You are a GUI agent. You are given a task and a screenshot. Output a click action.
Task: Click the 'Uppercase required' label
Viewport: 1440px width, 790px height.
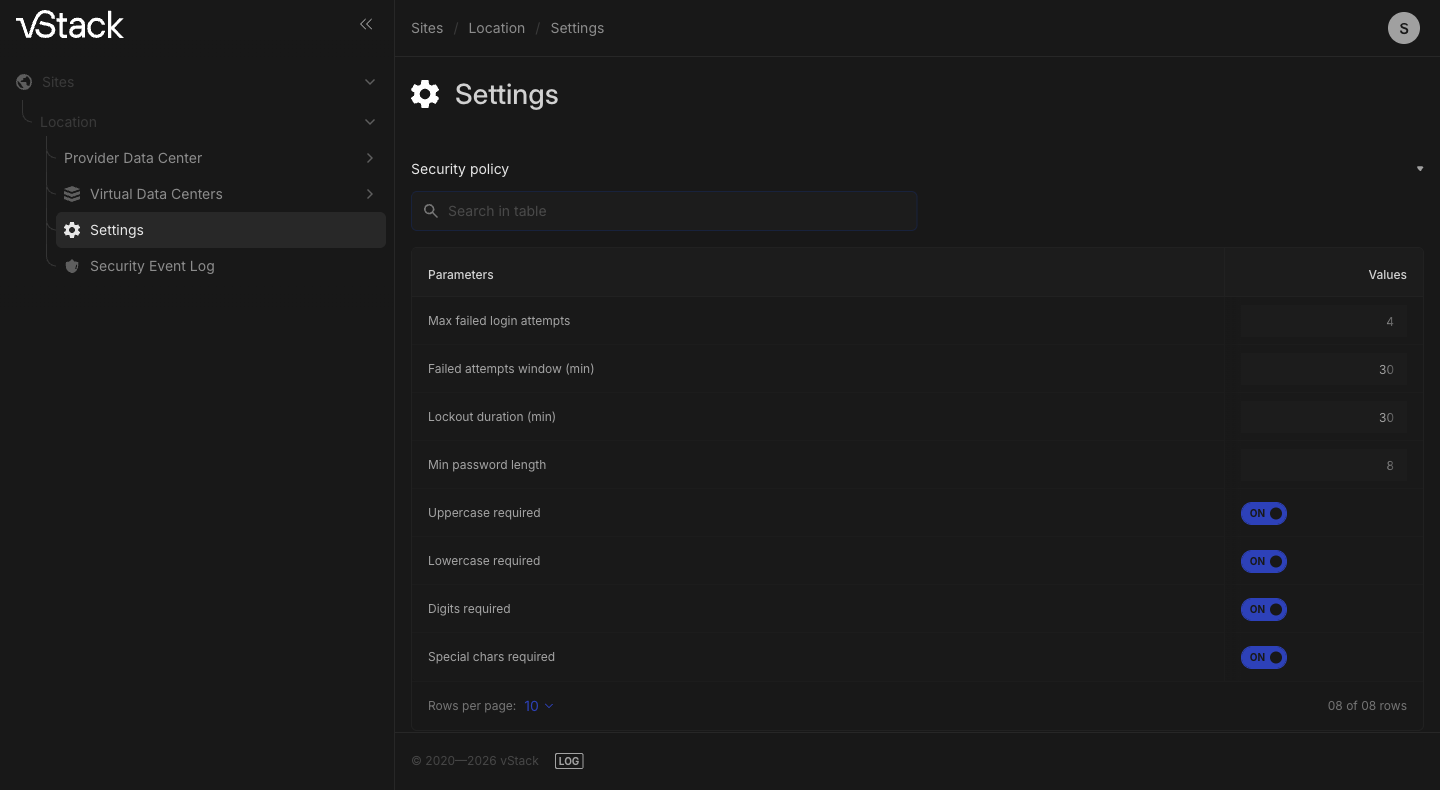484,513
